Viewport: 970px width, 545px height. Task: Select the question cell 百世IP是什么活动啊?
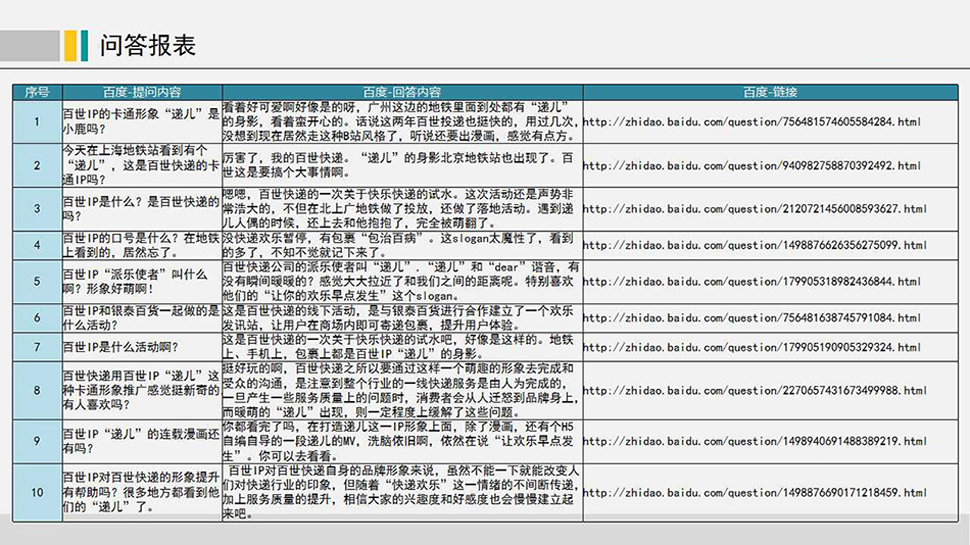coord(120,347)
